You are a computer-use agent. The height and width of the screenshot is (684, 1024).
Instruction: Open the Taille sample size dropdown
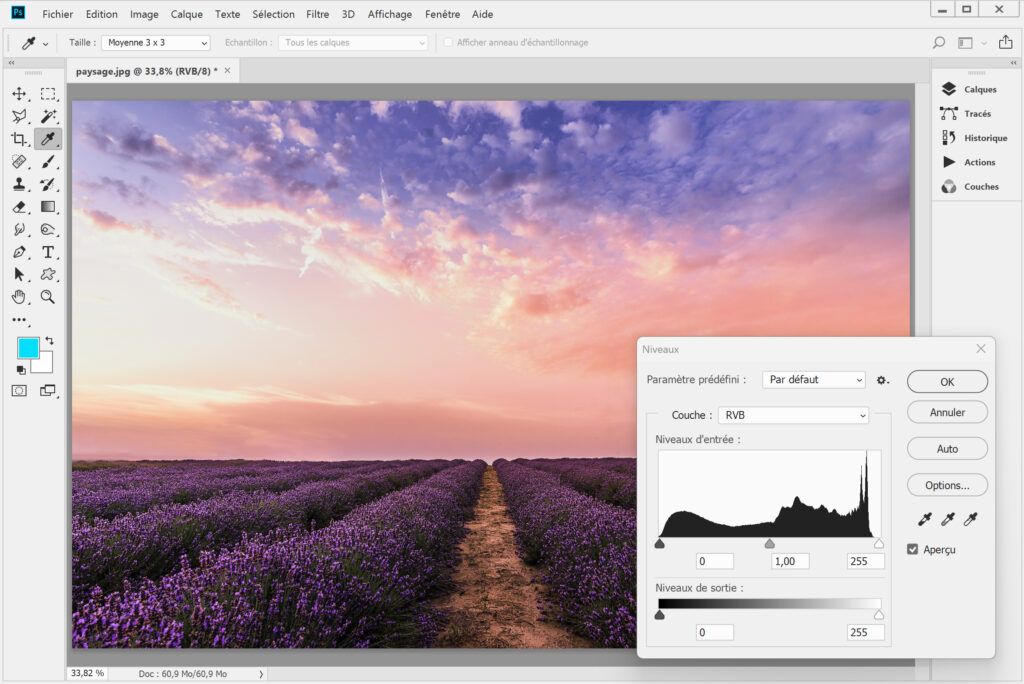click(156, 42)
